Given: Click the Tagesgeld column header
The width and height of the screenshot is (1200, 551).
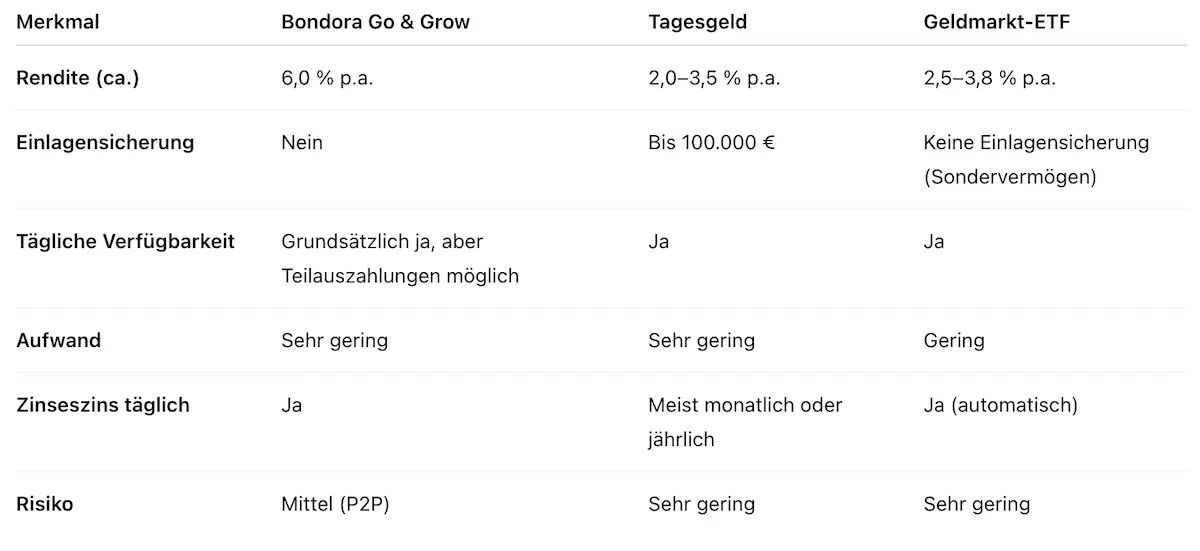Looking at the screenshot, I should click(x=697, y=22).
